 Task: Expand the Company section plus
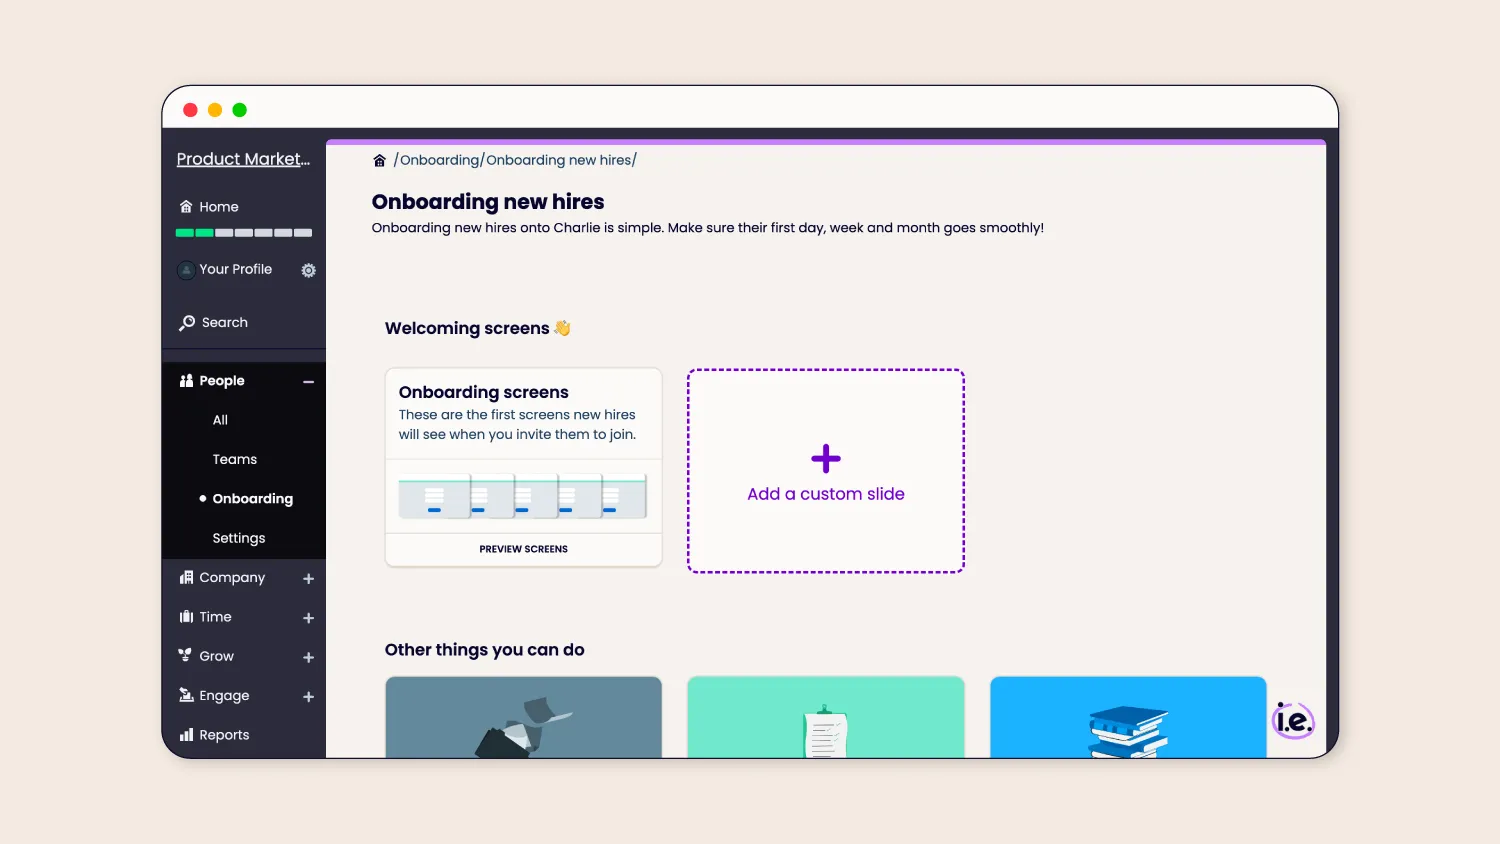click(x=309, y=579)
